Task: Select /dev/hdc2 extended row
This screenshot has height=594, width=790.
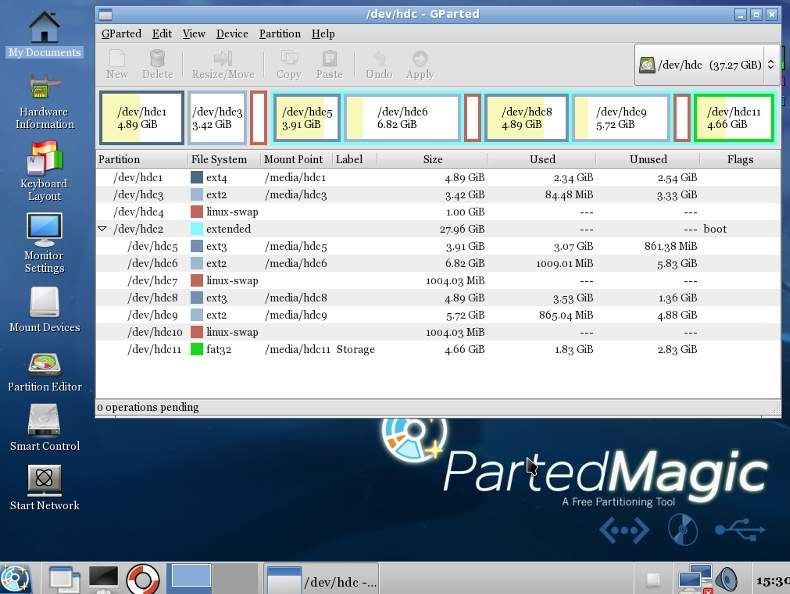Action: (438, 229)
